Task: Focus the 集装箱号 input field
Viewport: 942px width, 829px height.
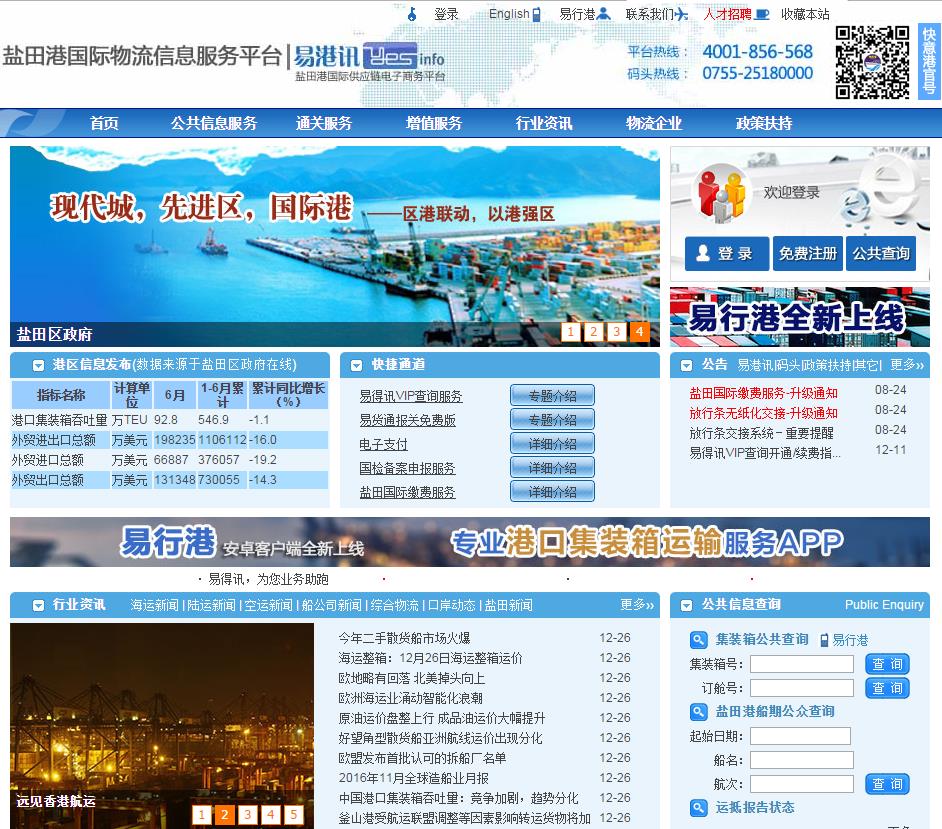Action: click(801, 664)
